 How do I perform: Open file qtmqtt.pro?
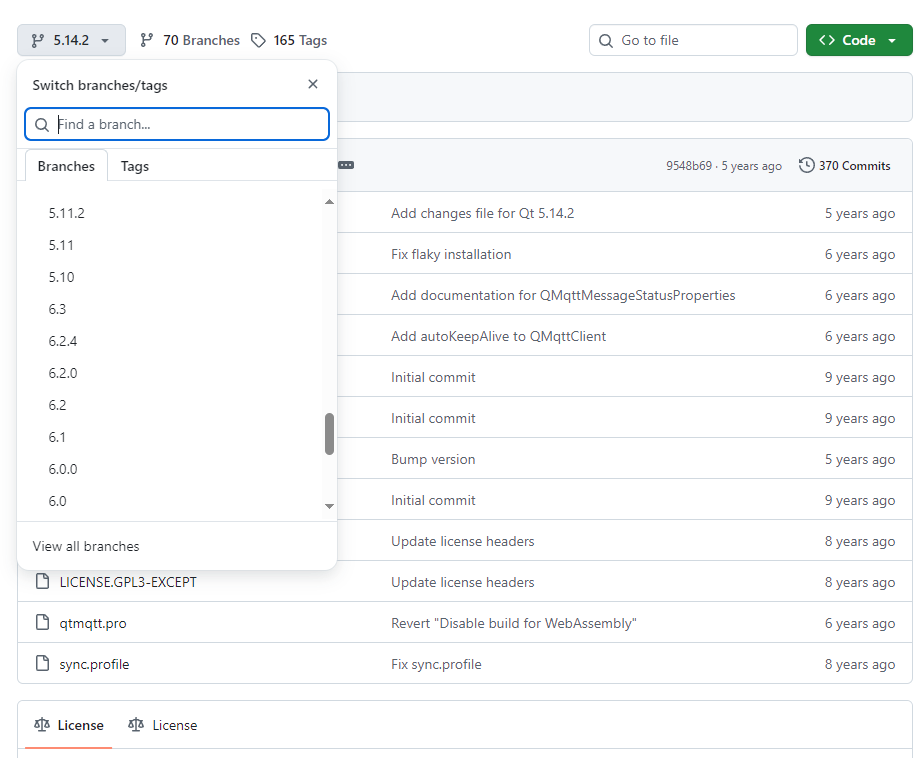(93, 623)
